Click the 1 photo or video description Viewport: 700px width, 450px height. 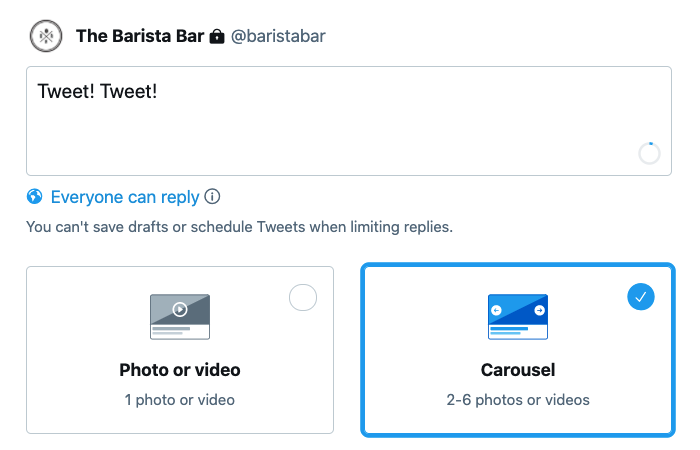tap(179, 400)
